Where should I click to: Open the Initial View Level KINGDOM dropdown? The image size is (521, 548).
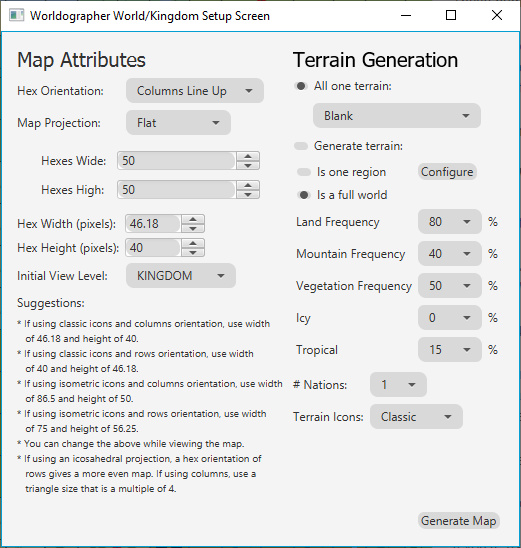pos(181,276)
